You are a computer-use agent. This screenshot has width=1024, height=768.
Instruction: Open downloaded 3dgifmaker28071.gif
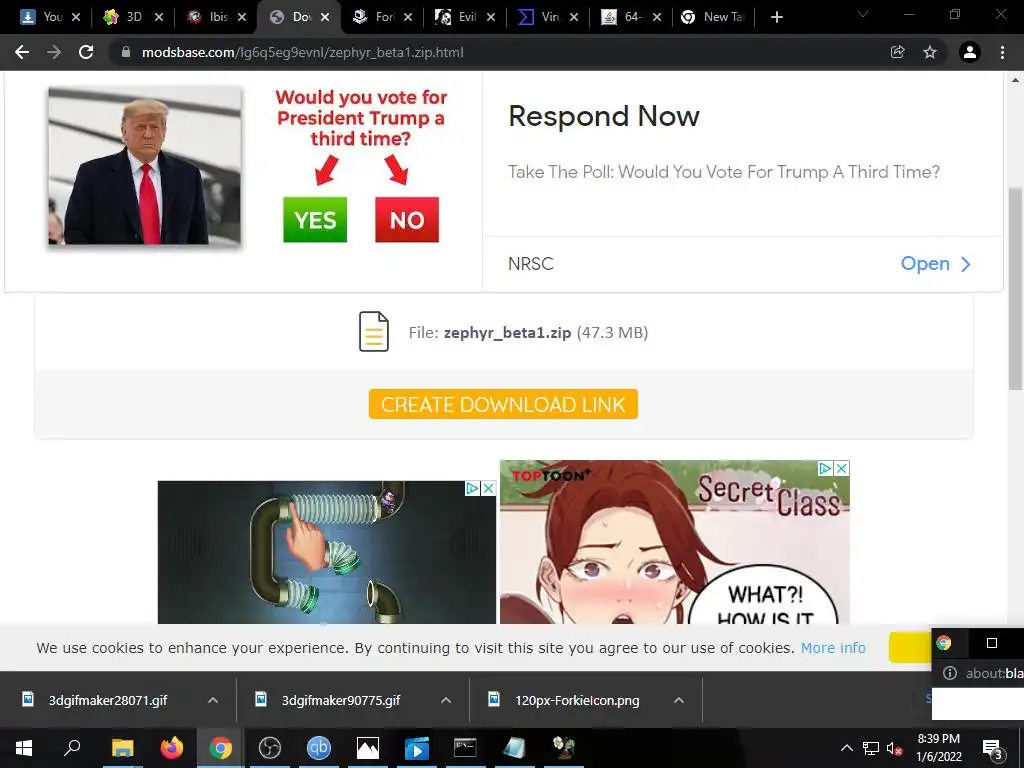pyautogui.click(x=108, y=700)
